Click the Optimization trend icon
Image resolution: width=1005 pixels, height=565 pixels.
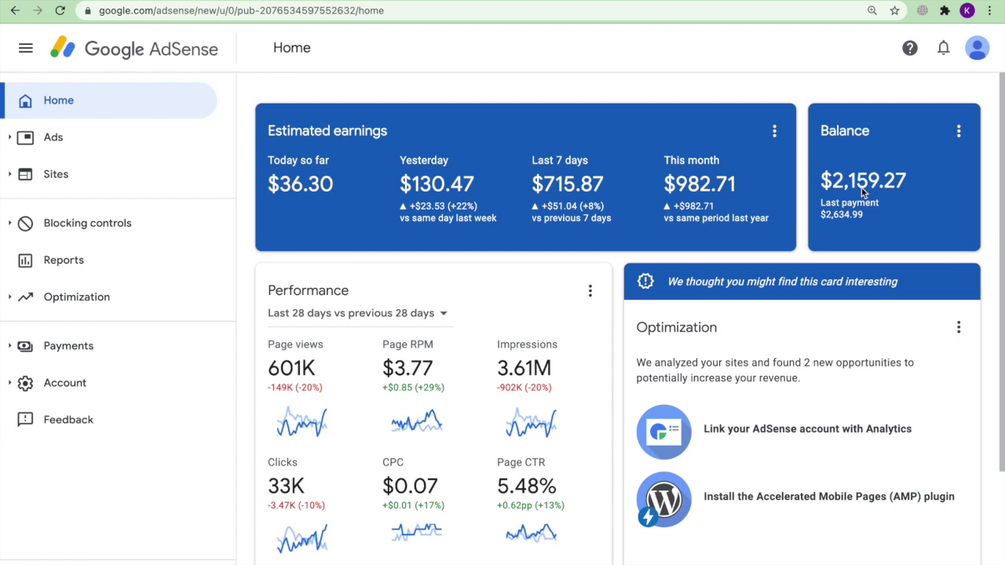click(25, 297)
